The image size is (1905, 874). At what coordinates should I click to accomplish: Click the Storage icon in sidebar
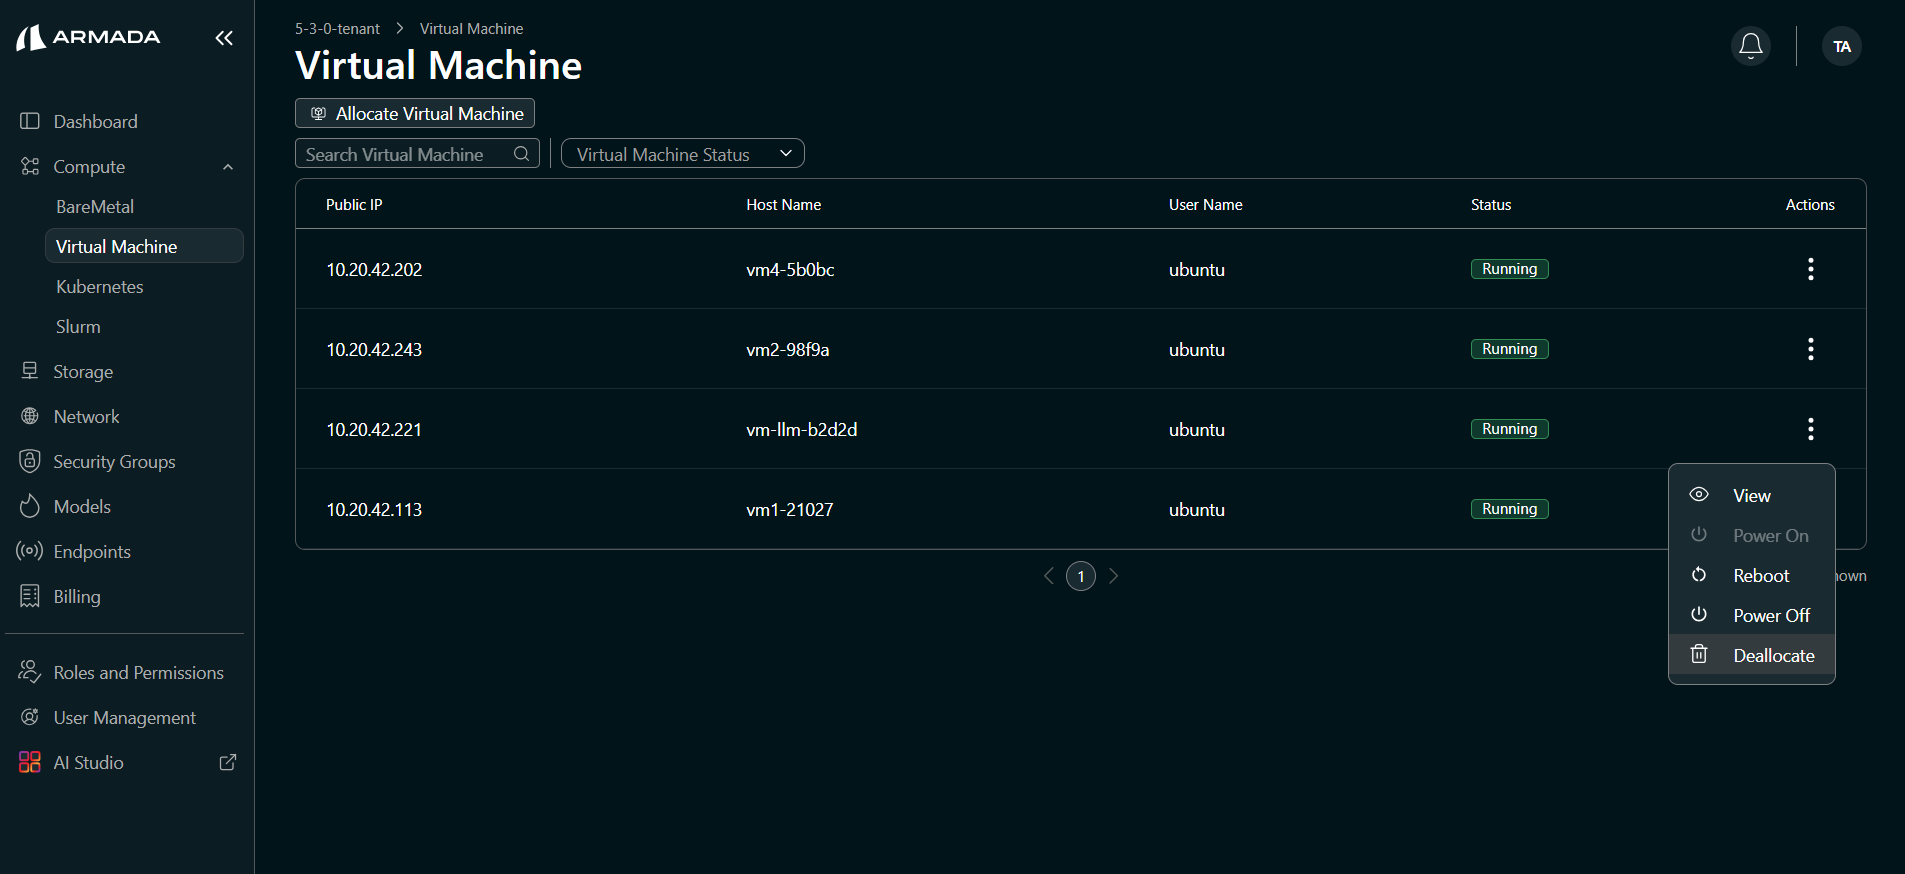pyautogui.click(x=30, y=371)
